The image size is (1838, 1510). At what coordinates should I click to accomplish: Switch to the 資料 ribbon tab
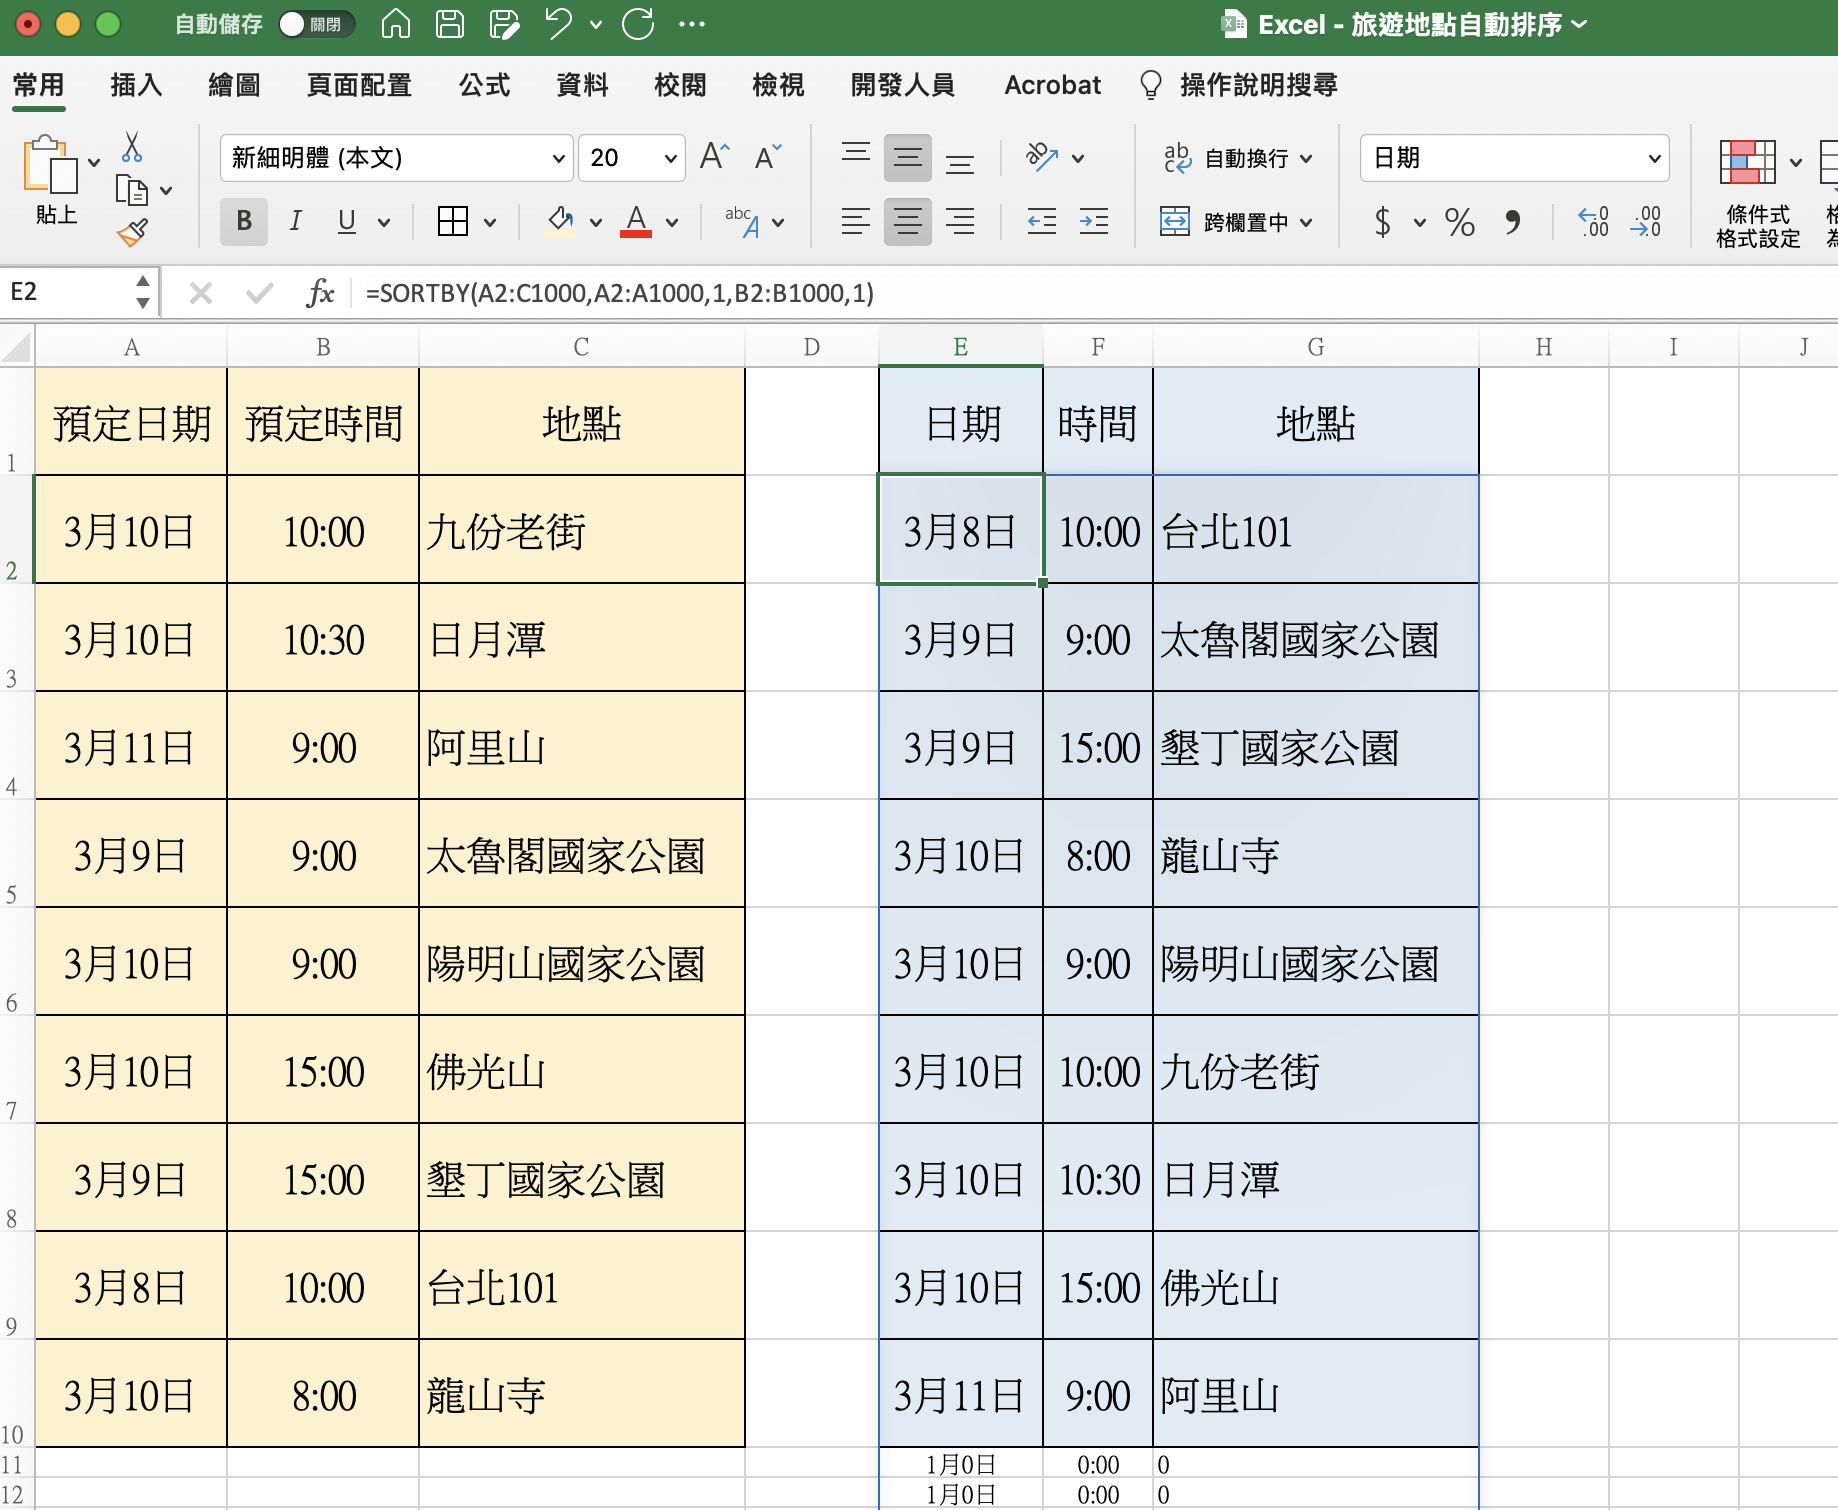pyautogui.click(x=582, y=85)
